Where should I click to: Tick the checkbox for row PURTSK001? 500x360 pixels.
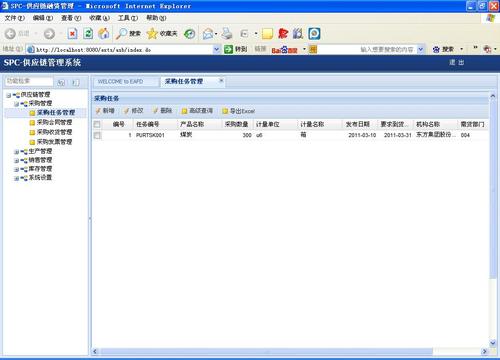coord(97,135)
